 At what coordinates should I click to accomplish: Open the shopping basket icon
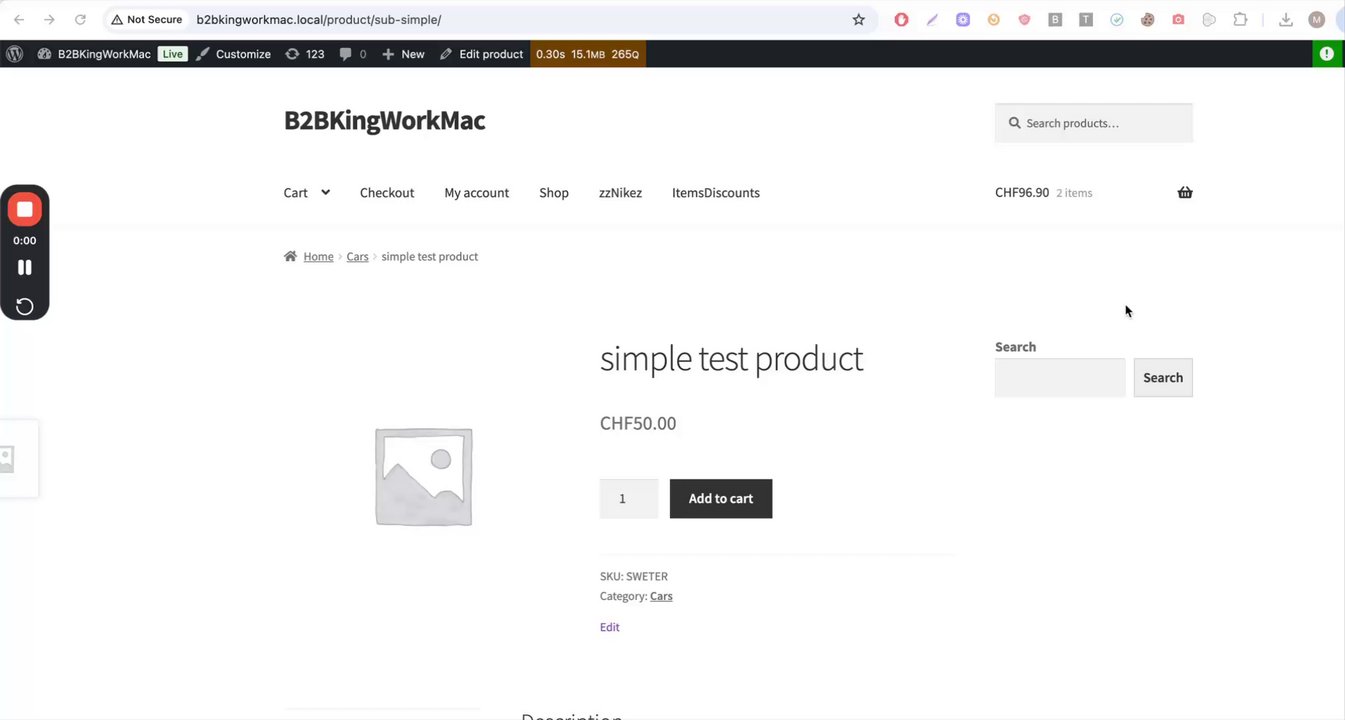point(1185,193)
